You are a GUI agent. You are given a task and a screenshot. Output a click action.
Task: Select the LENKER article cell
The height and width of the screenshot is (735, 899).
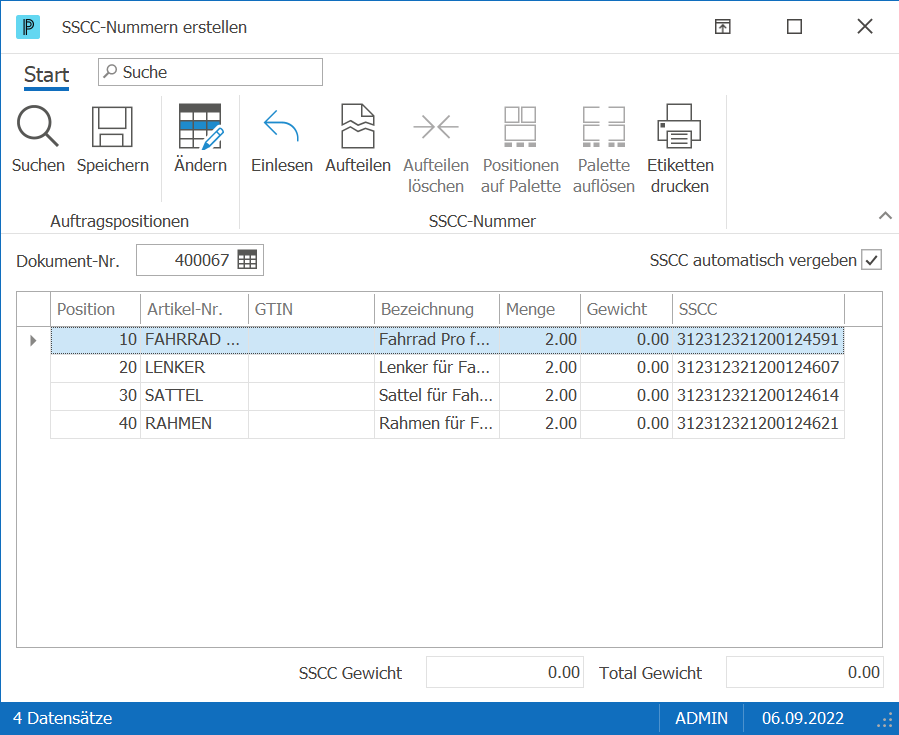click(194, 368)
